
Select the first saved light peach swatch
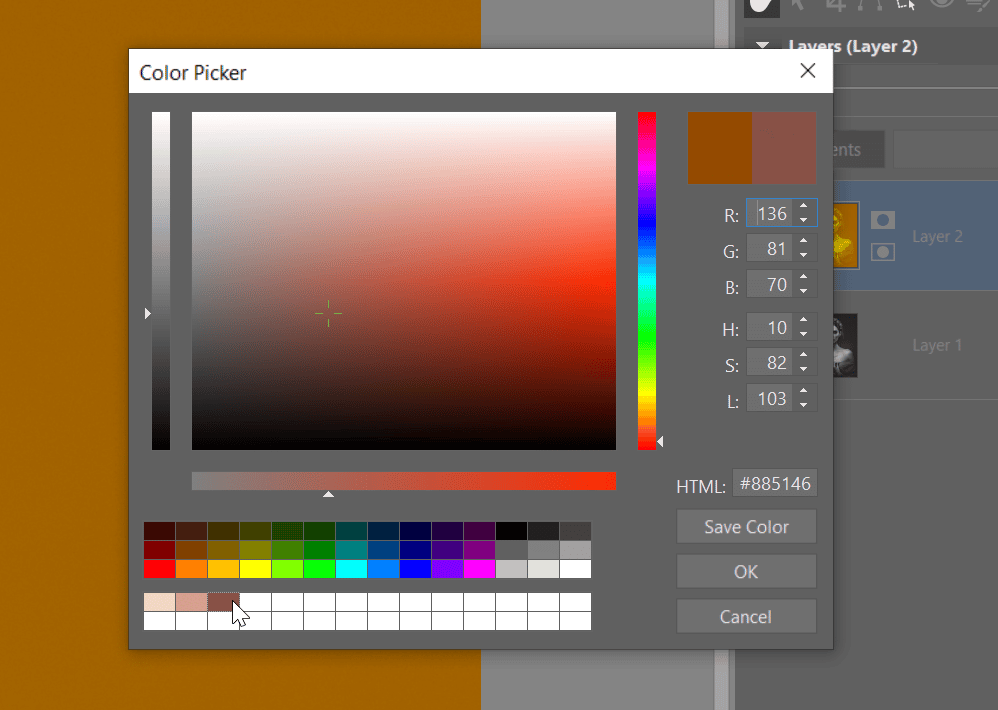click(159, 602)
